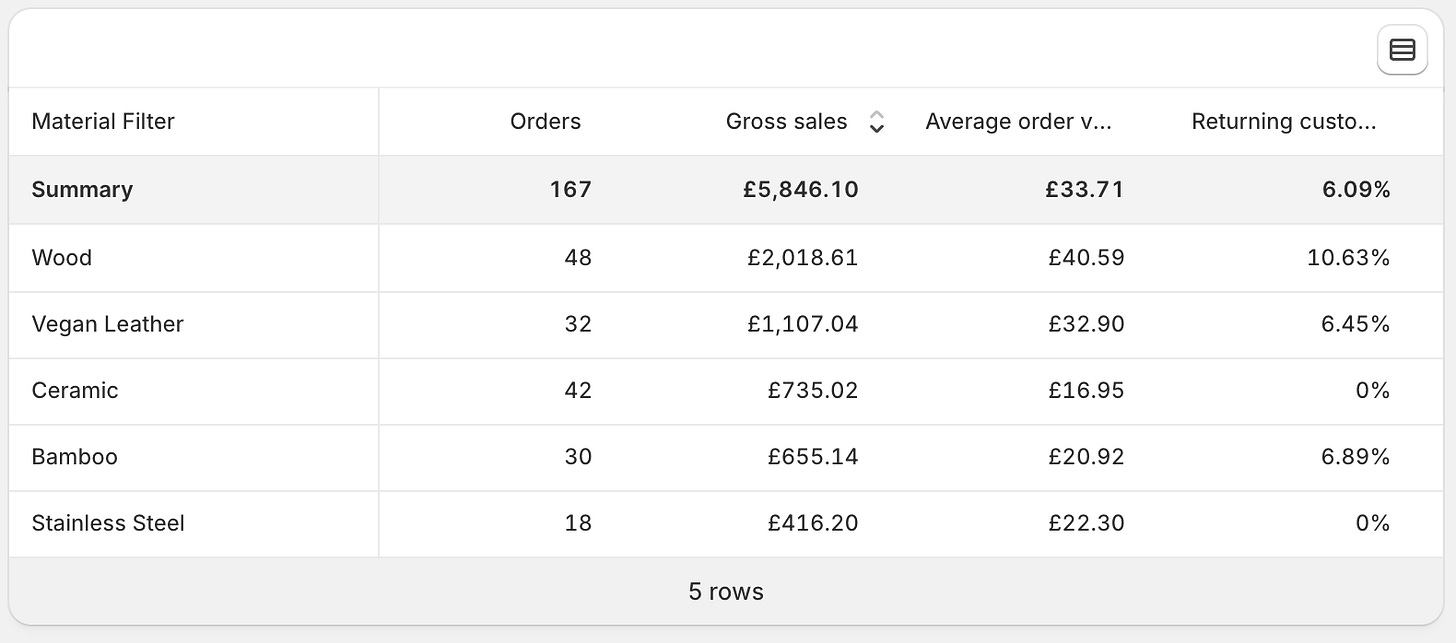The width and height of the screenshot is (1456, 643).
Task: Select the Bamboo material row
Action: click(x=75, y=457)
